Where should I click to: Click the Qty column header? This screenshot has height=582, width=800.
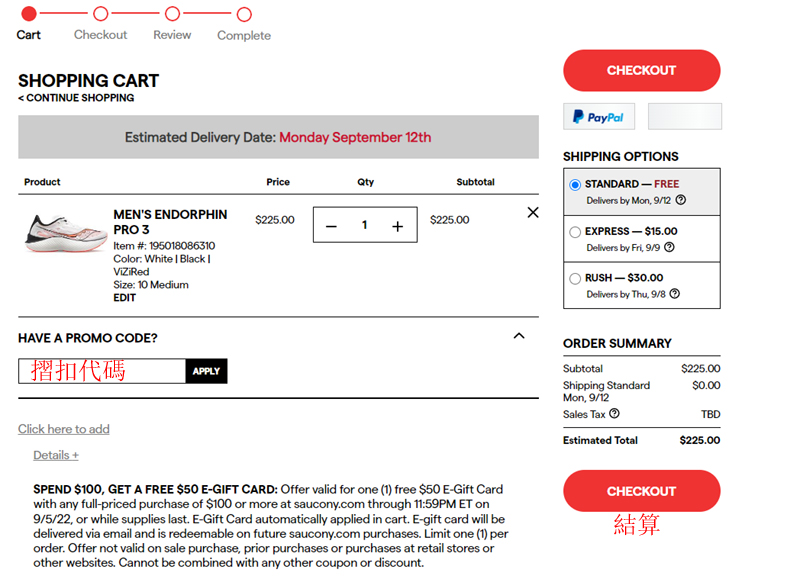365,182
